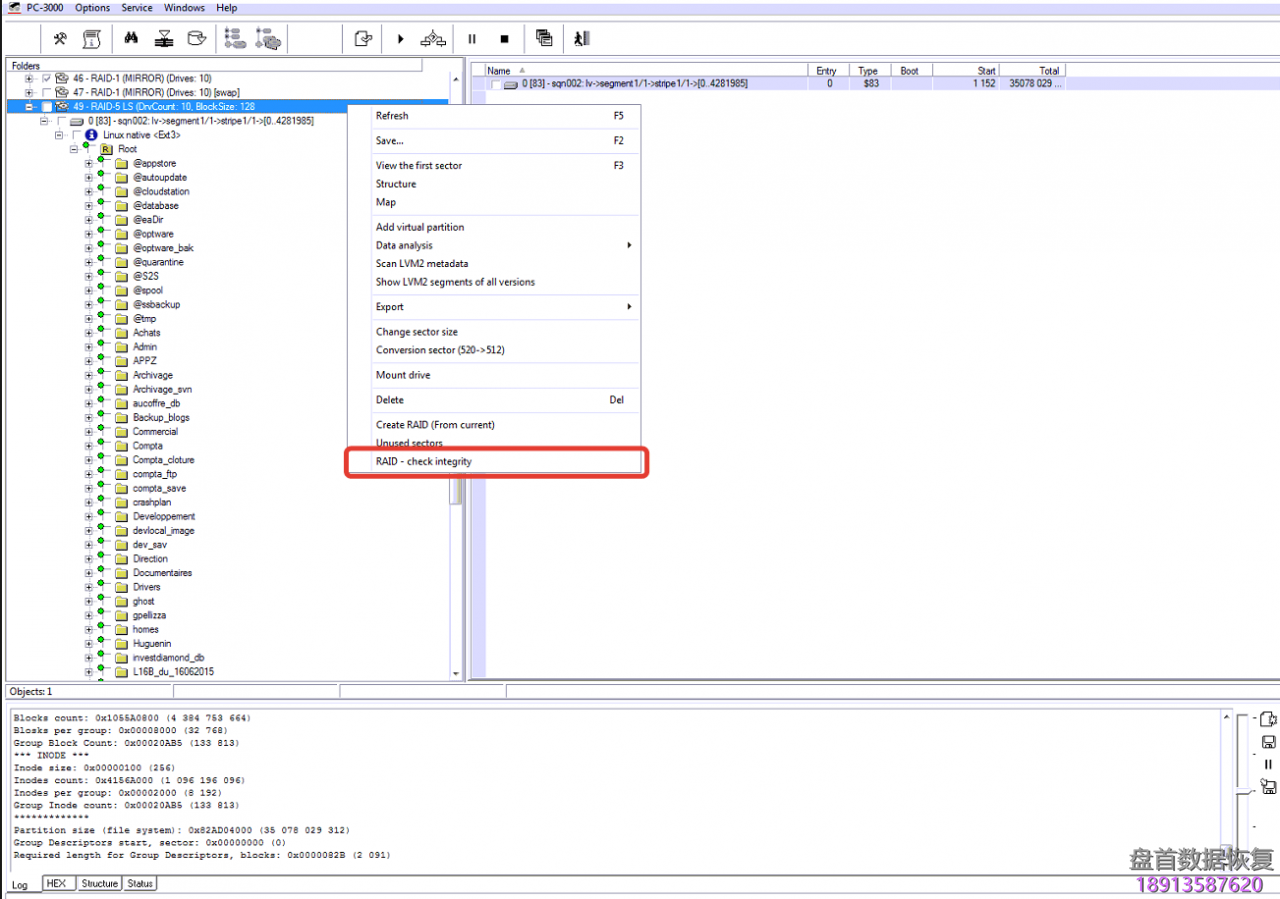The height and width of the screenshot is (899, 1280).
Task: Open the Service menu in menu bar
Action: pos(137,8)
